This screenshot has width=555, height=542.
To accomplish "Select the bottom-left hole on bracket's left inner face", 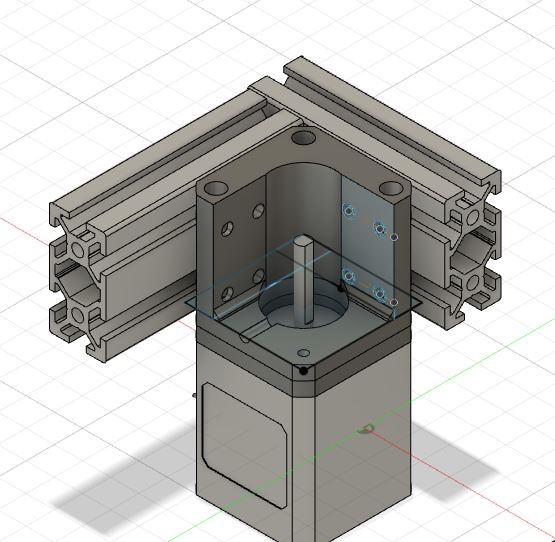I will (227, 294).
